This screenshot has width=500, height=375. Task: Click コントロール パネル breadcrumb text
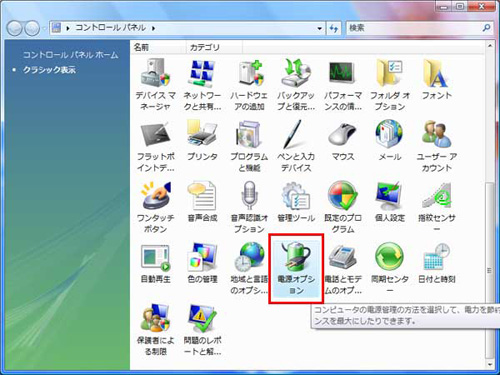[111, 28]
